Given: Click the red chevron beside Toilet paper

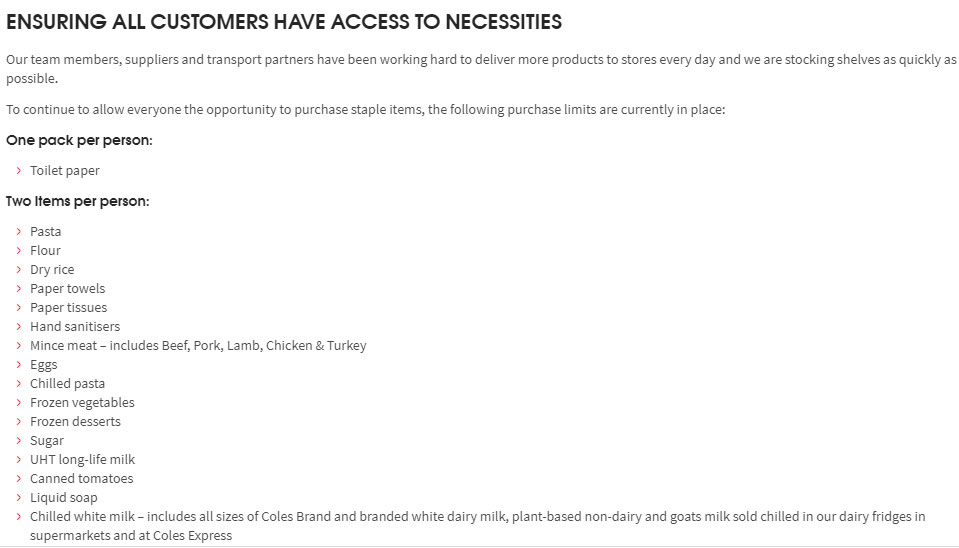Looking at the screenshot, I should 18,171.
